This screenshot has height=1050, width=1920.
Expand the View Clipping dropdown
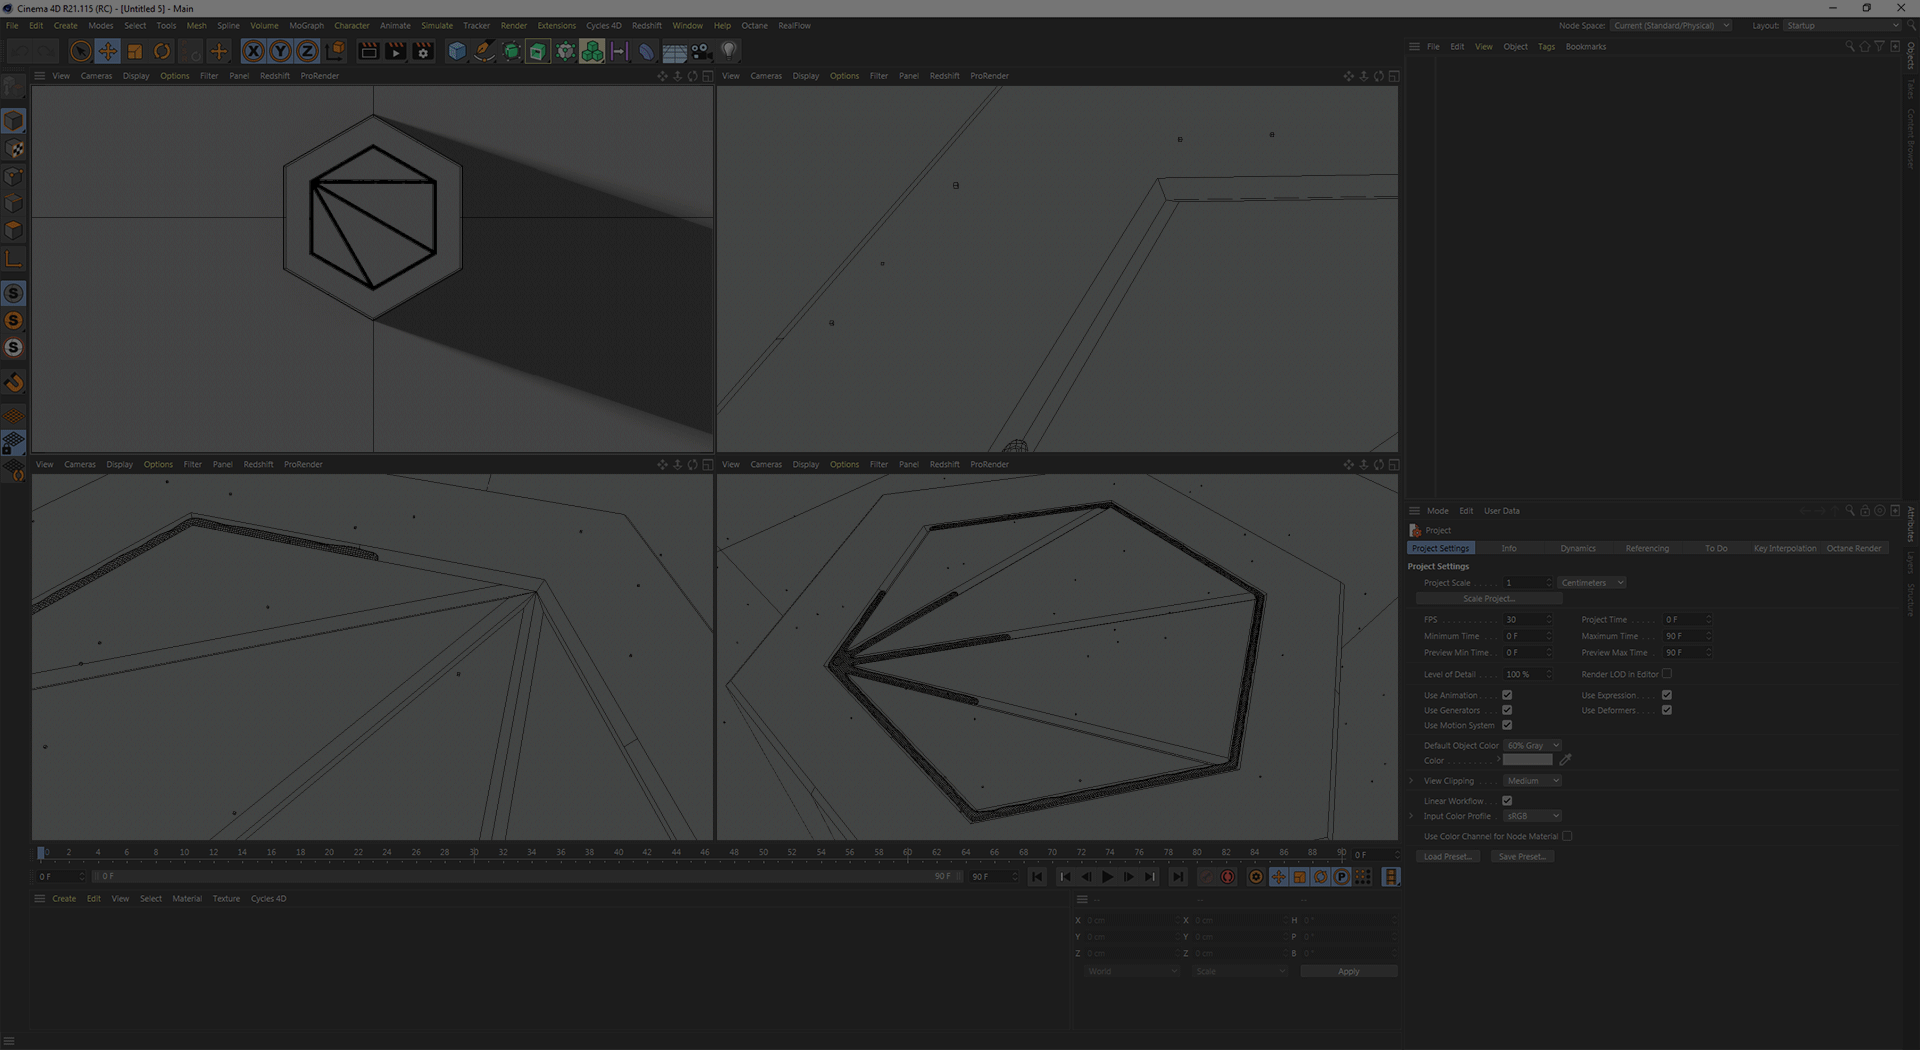1532,781
